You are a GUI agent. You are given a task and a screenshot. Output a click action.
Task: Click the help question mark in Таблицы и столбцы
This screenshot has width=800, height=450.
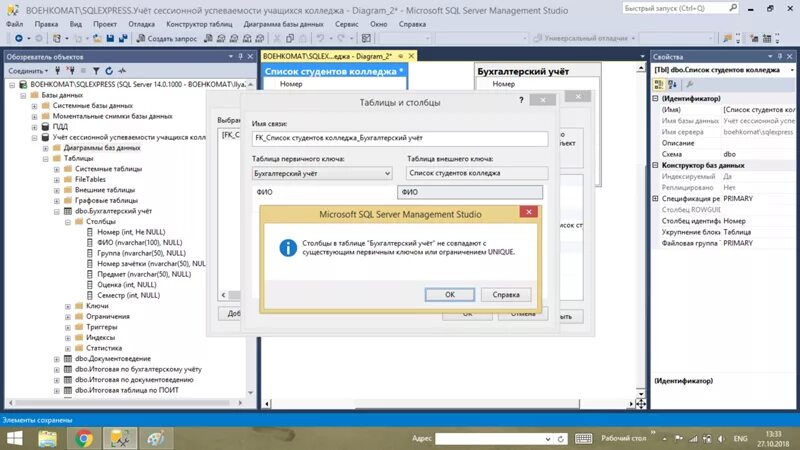click(521, 100)
